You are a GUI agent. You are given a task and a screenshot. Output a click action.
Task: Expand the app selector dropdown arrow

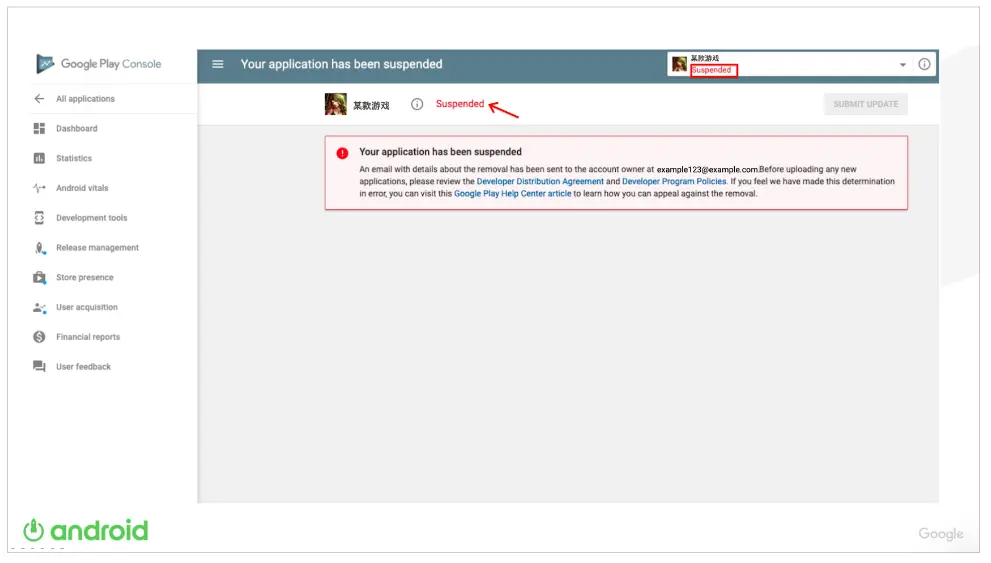click(903, 64)
